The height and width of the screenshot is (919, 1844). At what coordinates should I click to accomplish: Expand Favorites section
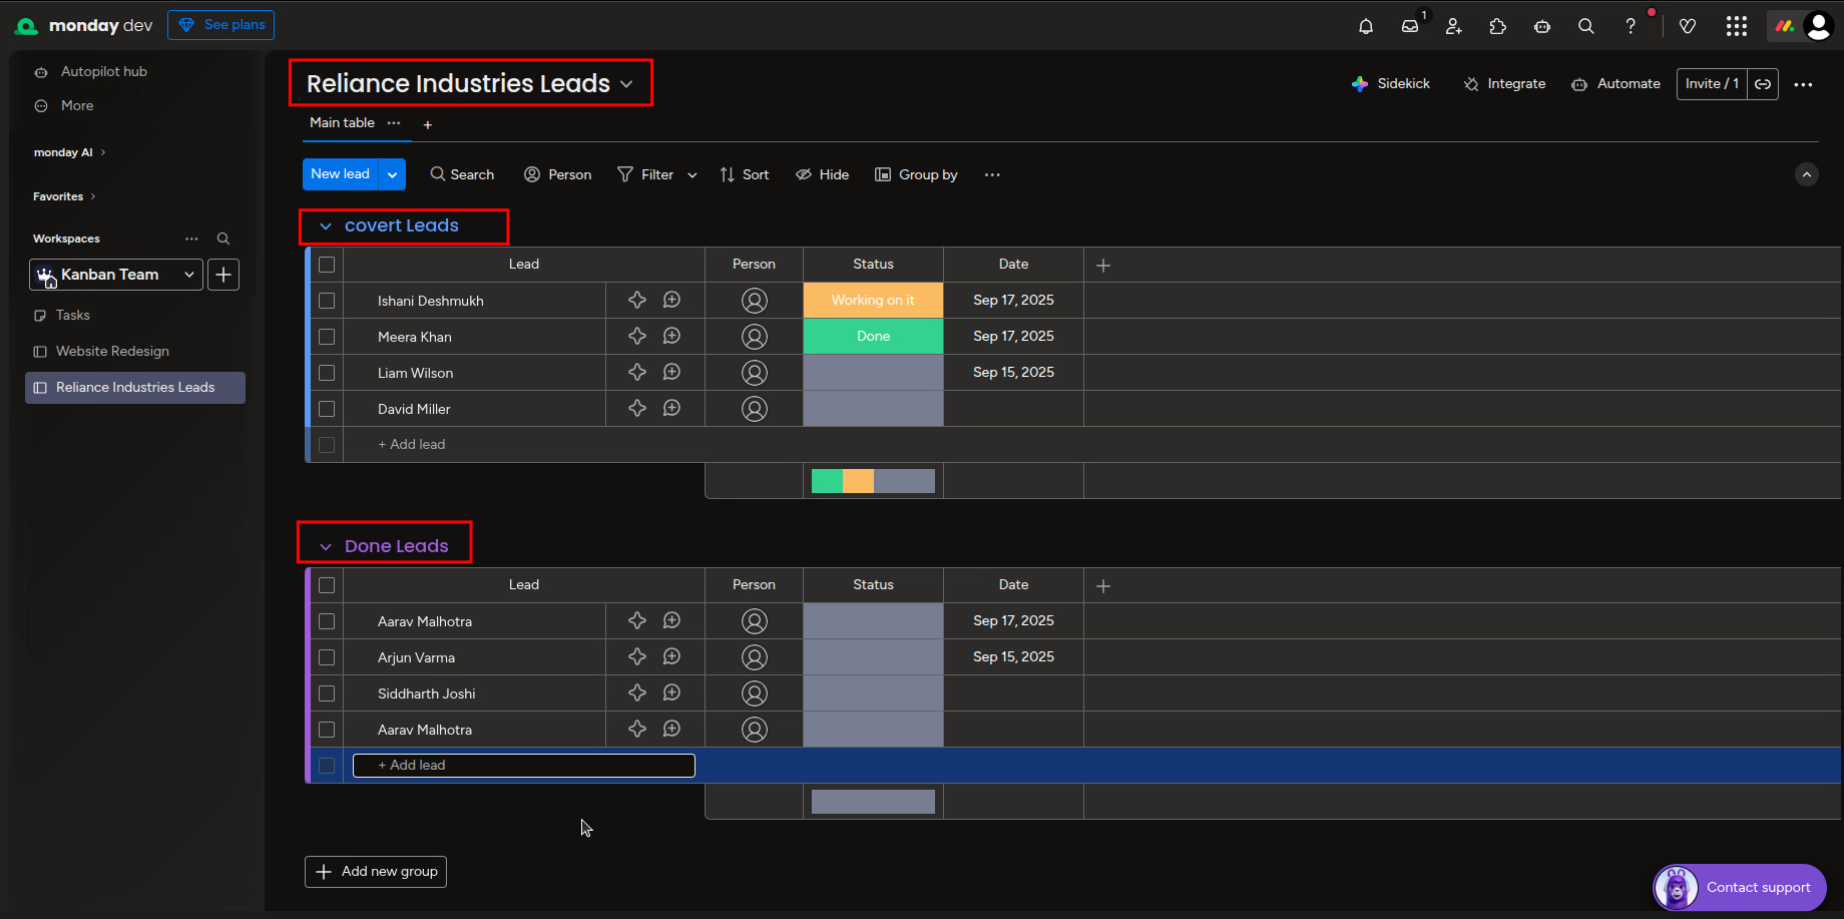[64, 197]
